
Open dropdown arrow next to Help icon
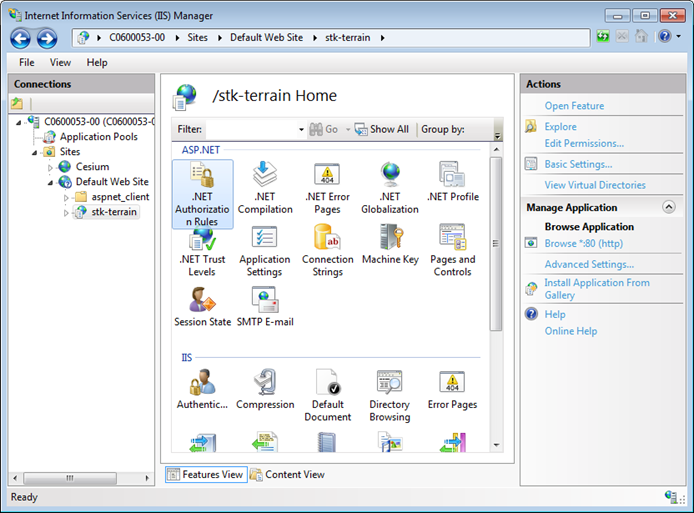click(x=679, y=36)
